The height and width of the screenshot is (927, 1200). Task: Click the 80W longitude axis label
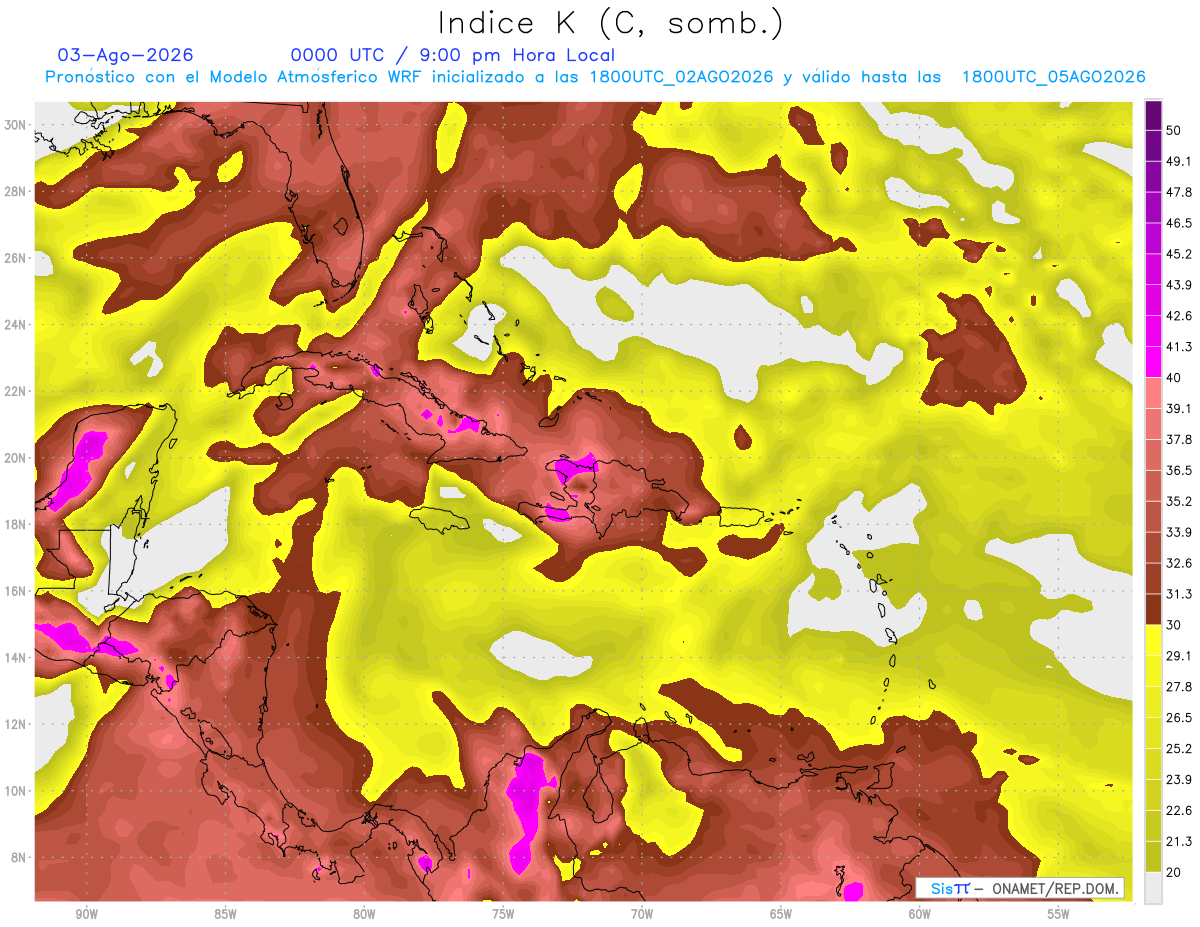coord(364,914)
